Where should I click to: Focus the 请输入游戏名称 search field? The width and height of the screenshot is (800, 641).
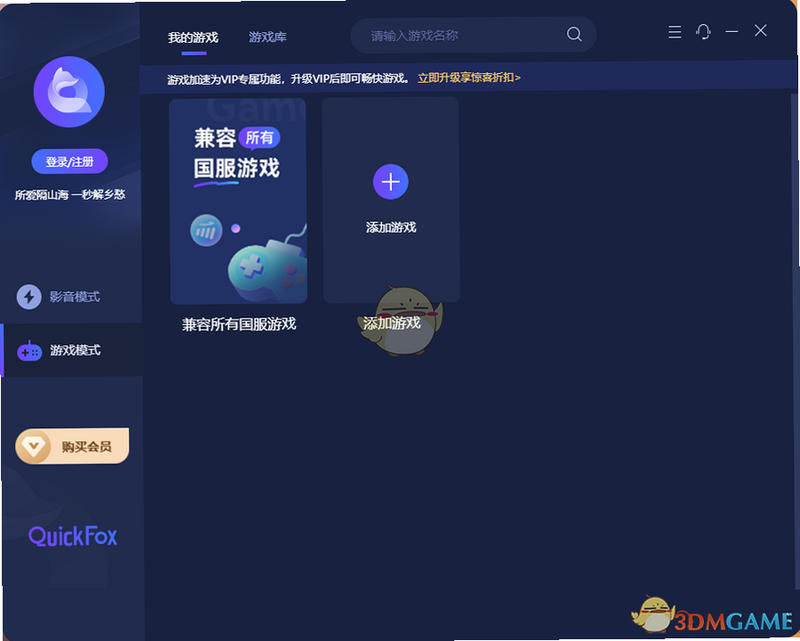[x=473, y=35]
